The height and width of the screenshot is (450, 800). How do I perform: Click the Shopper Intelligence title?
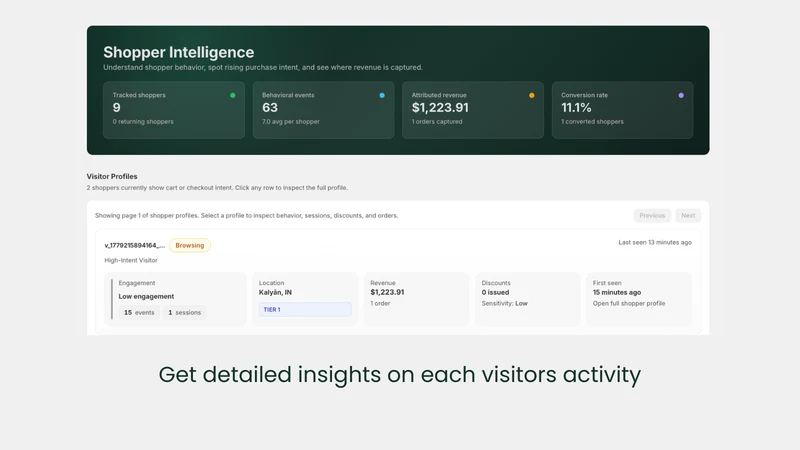coord(179,52)
